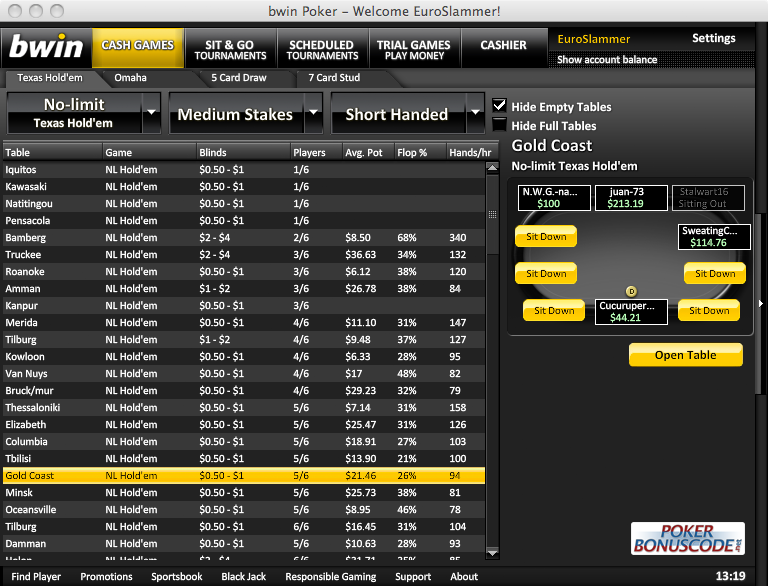Image resolution: width=768 pixels, height=586 pixels.
Task: Click the PokerBonusCode banner
Action: [688, 538]
